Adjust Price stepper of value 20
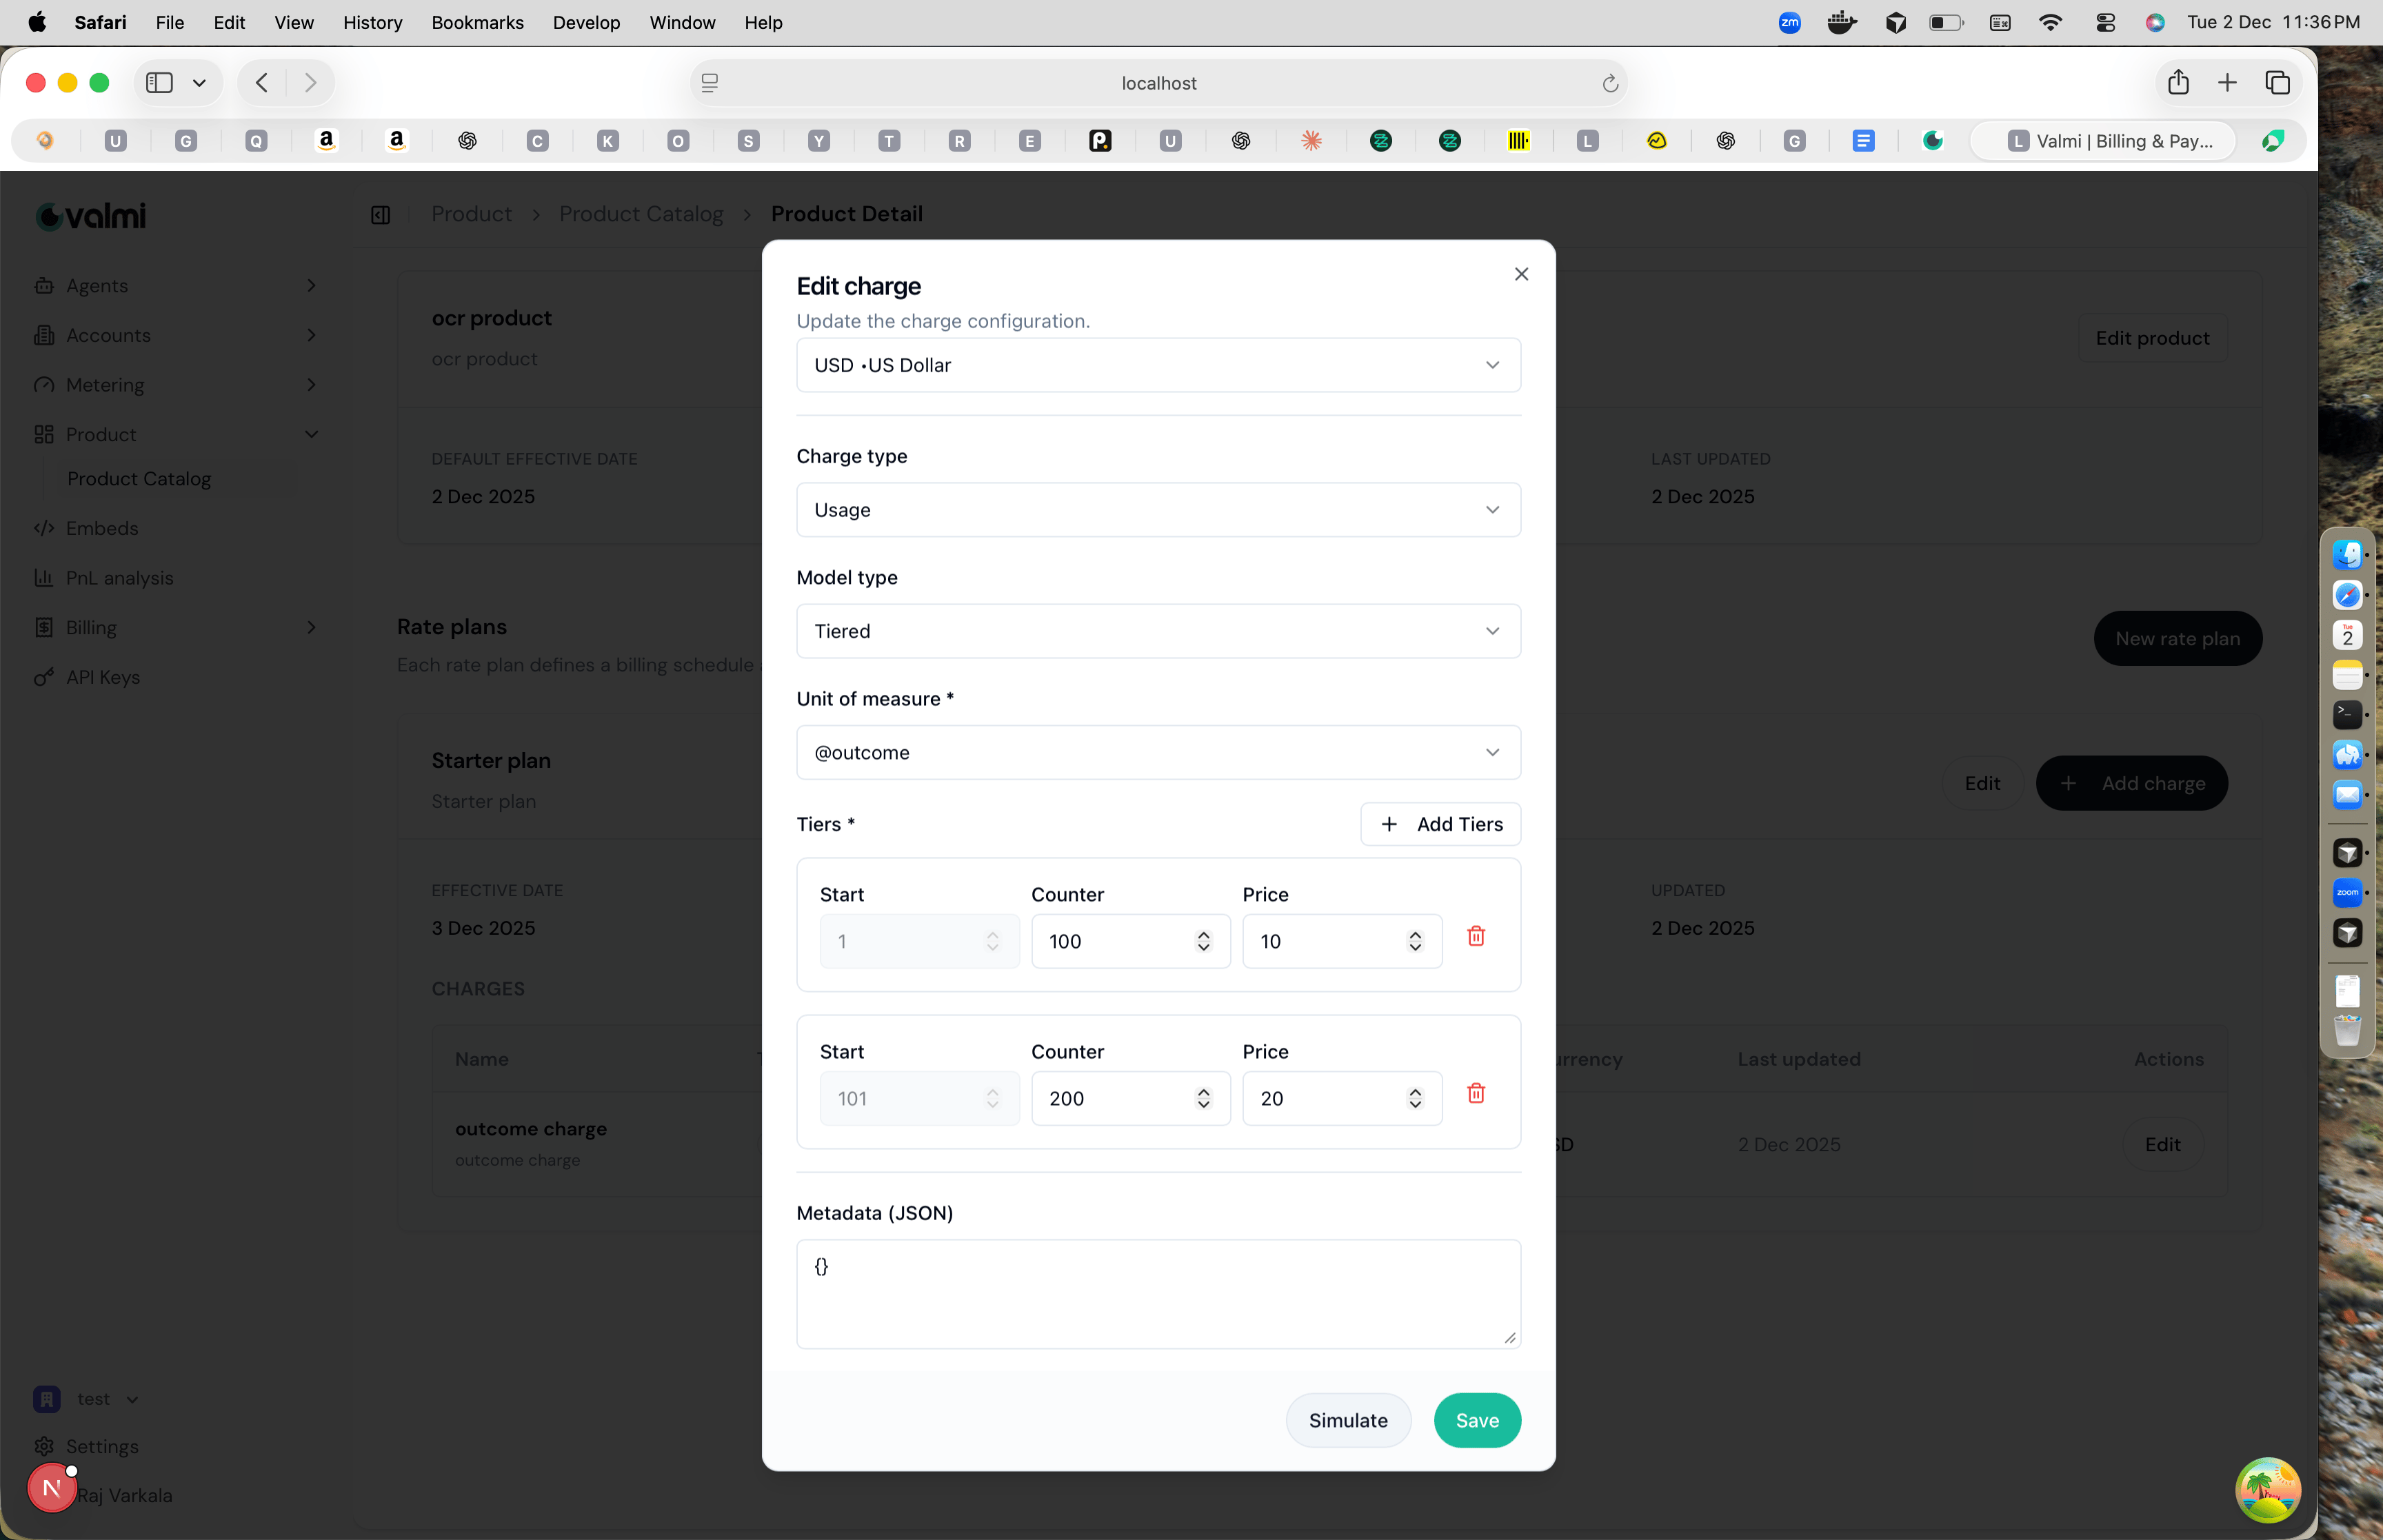Image resolution: width=2383 pixels, height=1540 pixels. tap(1414, 1098)
